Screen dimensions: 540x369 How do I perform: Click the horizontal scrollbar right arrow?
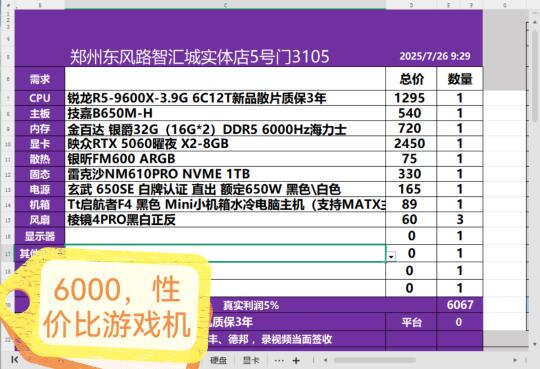[x=515, y=360]
